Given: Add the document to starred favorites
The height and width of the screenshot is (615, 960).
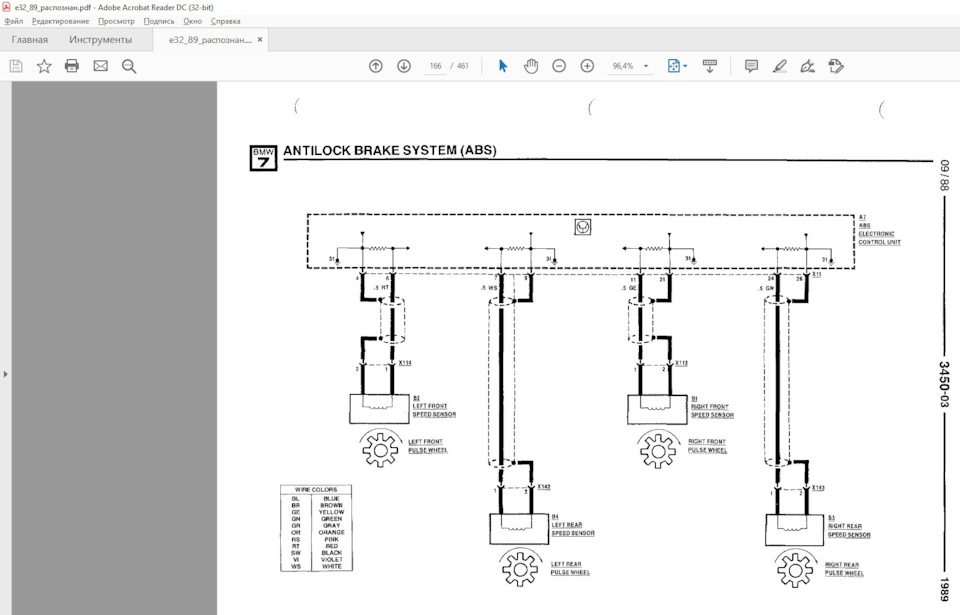Looking at the screenshot, I should pyautogui.click(x=44, y=66).
